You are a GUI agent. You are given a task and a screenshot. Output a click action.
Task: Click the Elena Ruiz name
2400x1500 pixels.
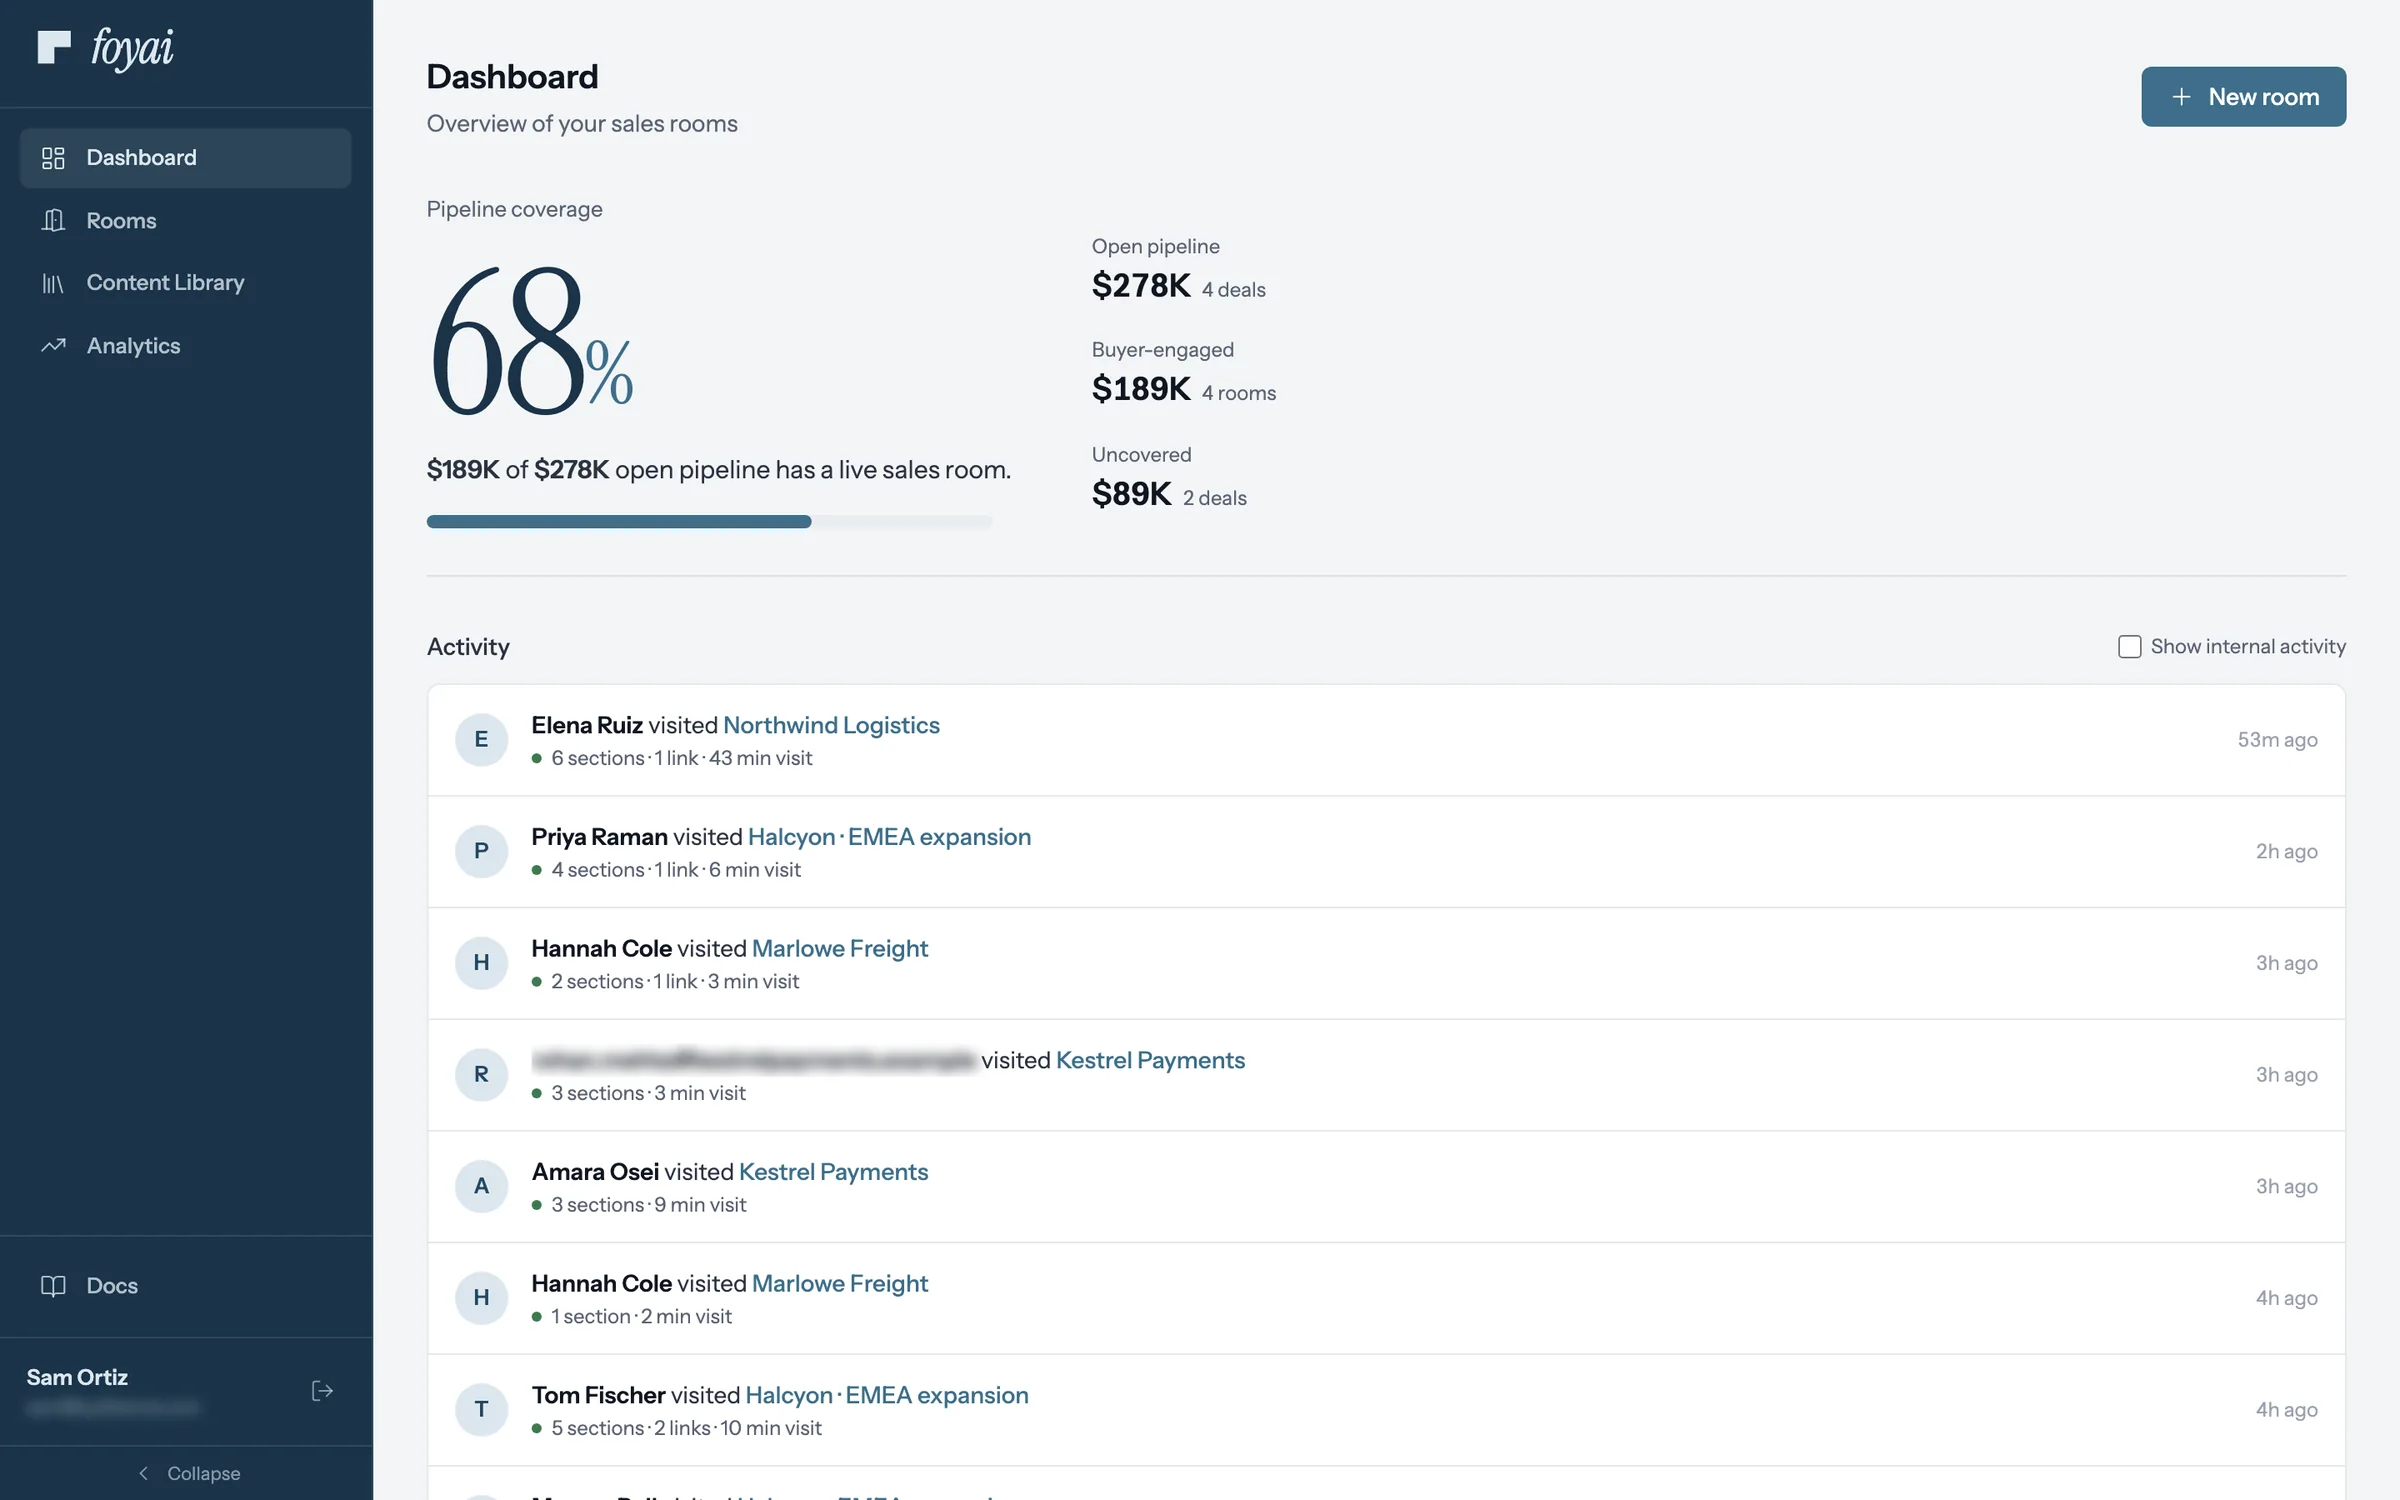586,725
